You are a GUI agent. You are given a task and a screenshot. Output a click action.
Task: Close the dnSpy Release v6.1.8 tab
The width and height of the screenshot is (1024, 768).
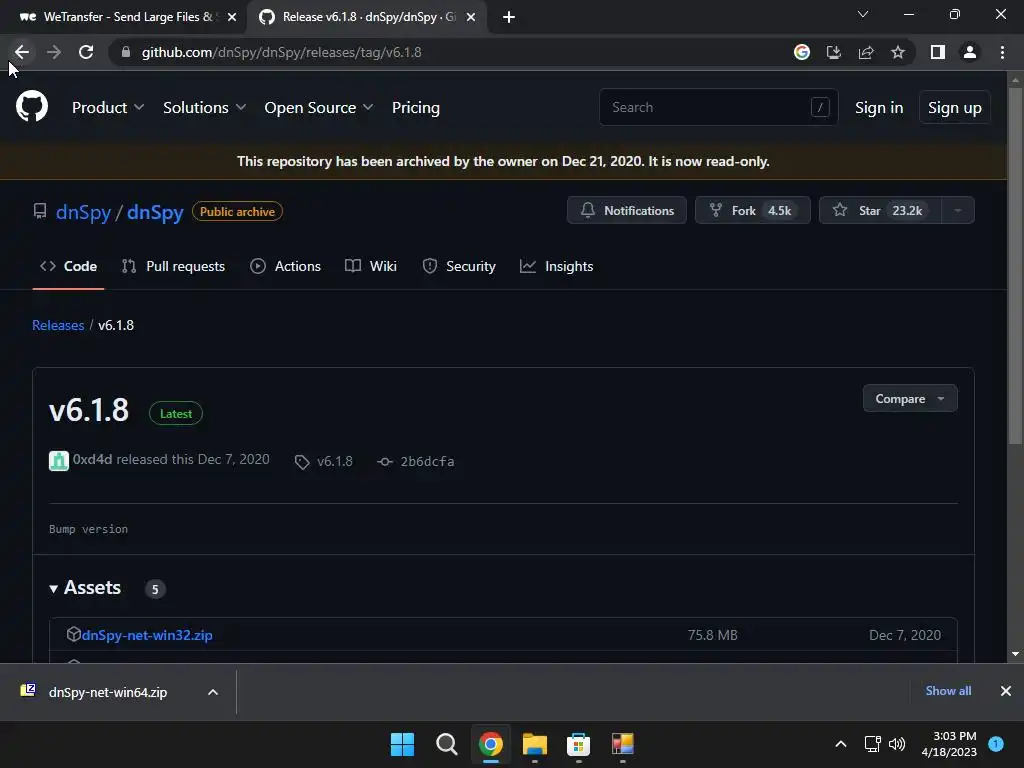(471, 17)
